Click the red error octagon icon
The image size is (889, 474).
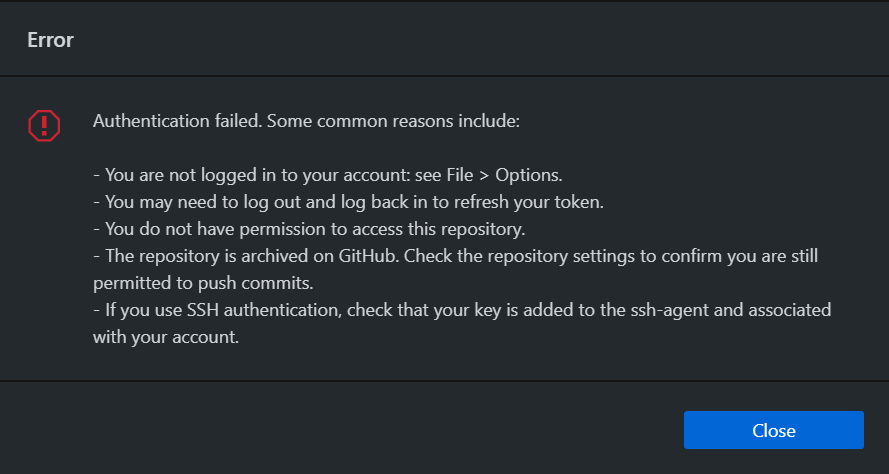tap(44, 125)
